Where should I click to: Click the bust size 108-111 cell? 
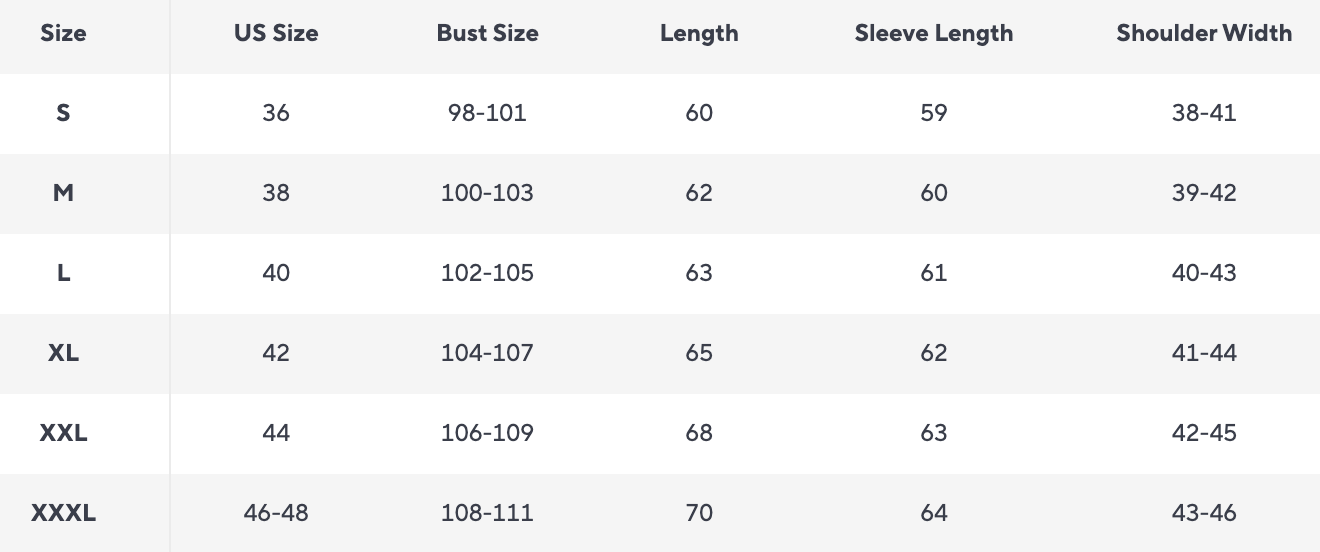(x=487, y=513)
